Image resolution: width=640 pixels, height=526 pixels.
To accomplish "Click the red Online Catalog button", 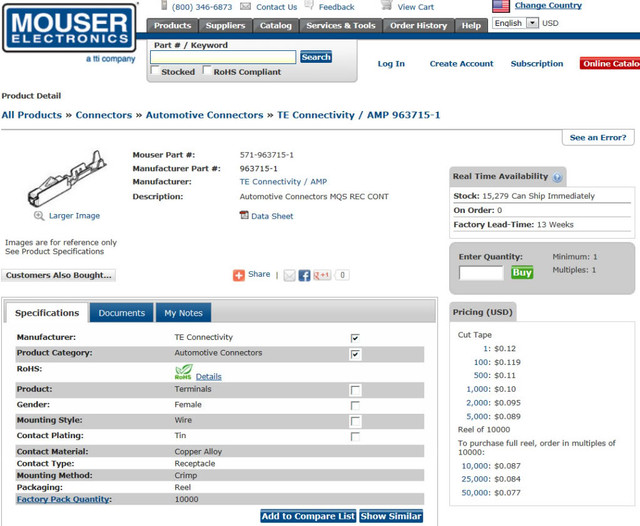I will (x=610, y=64).
